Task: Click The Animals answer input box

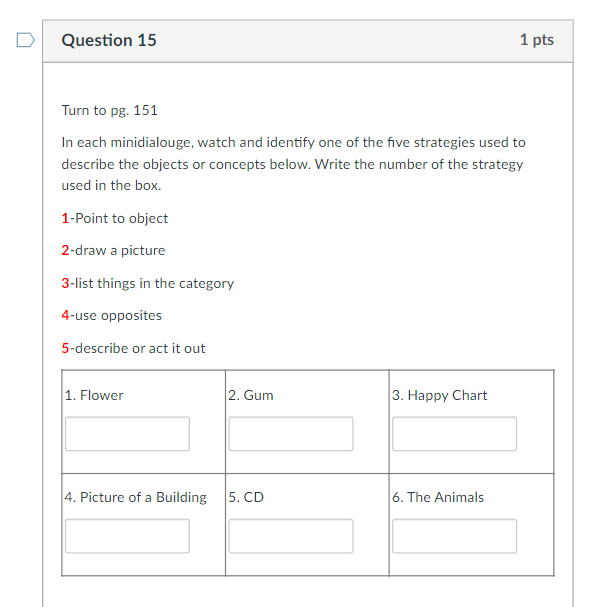Action: (454, 536)
